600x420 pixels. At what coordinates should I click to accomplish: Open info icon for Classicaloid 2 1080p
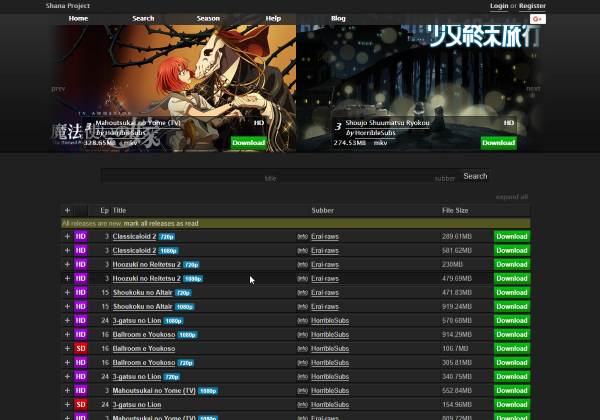click(x=302, y=251)
